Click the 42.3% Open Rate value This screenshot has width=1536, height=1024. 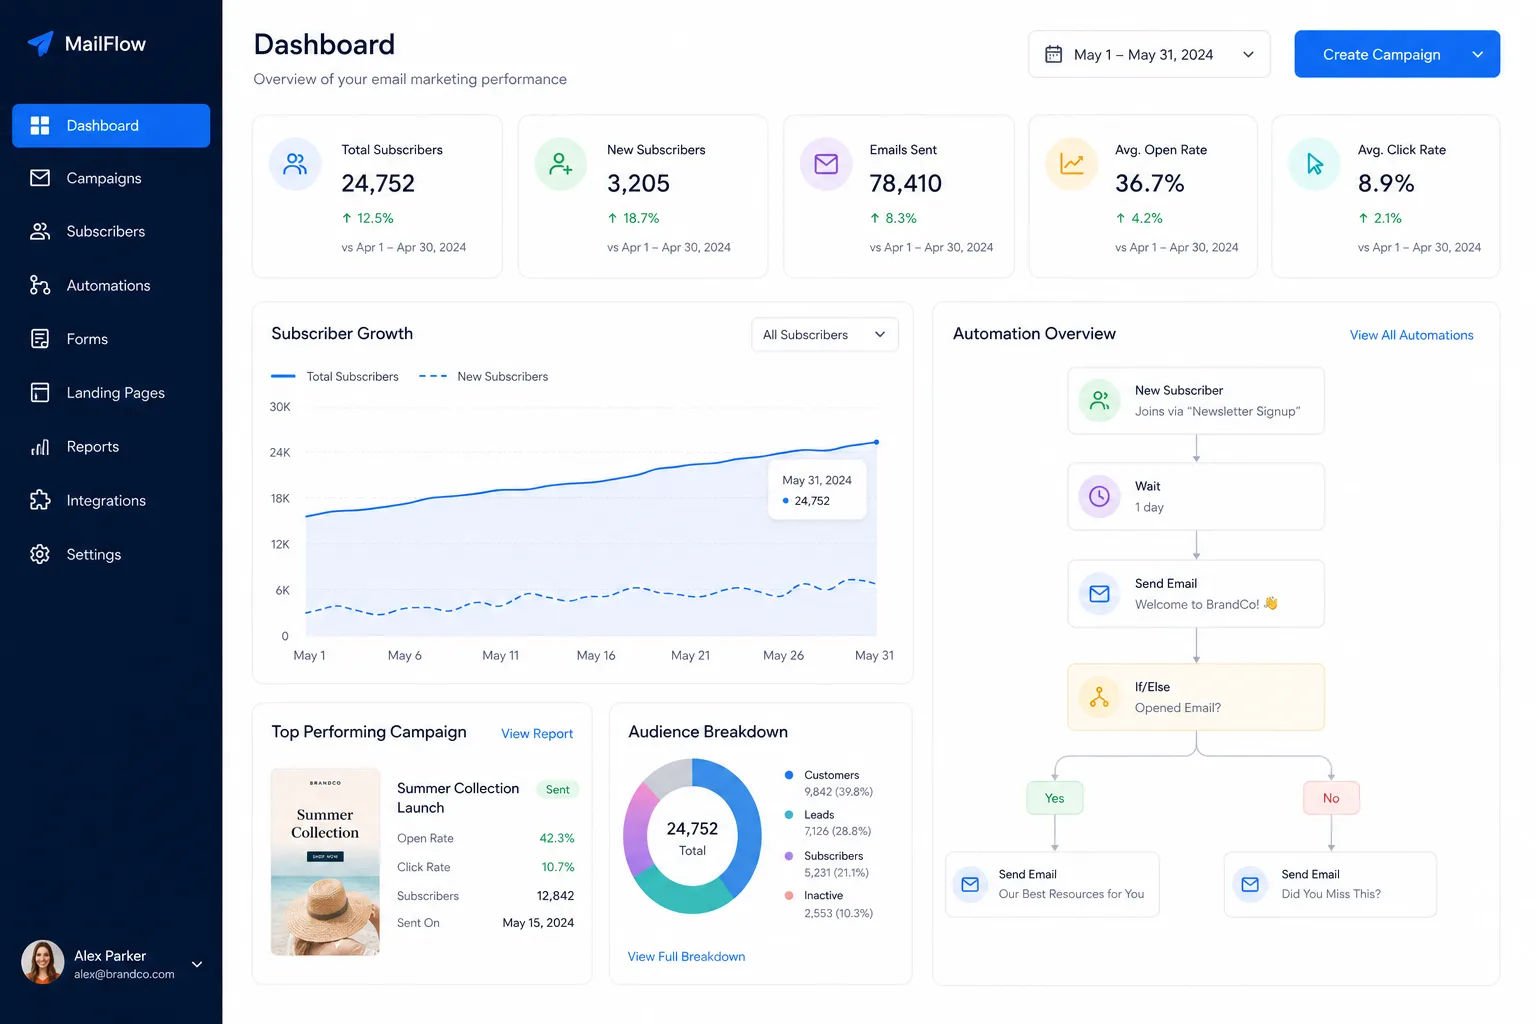pos(557,838)
